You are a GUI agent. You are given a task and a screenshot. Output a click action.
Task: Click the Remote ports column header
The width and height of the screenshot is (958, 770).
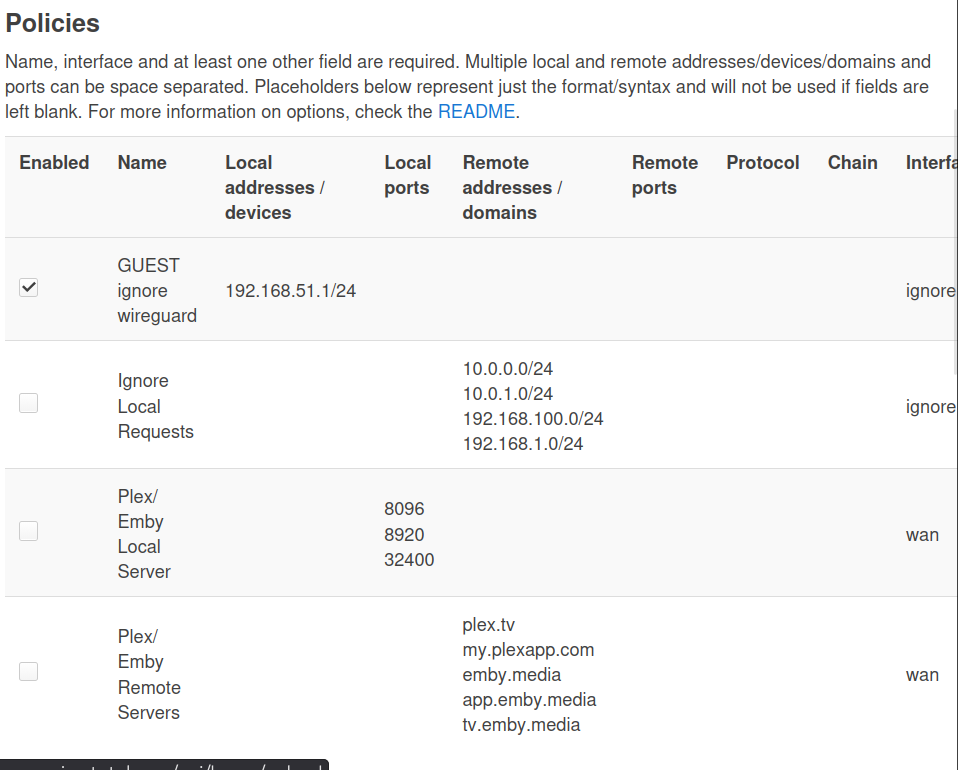coord(664,175)
